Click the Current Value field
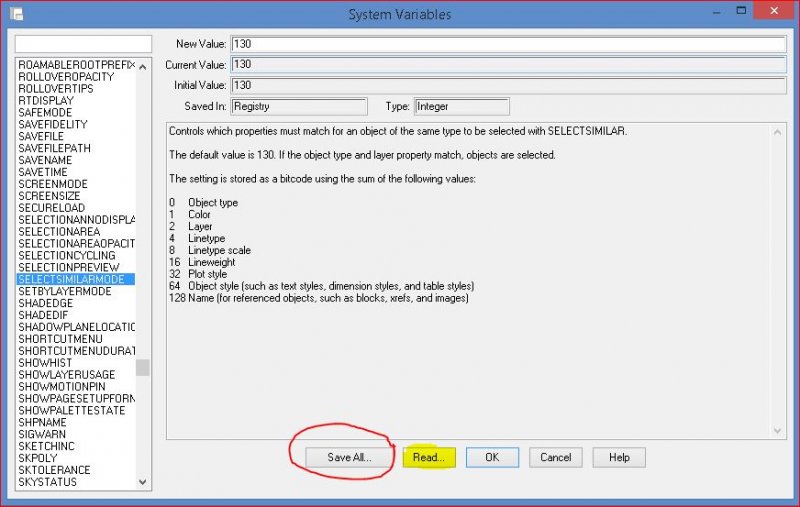 pyautogui.click(x=508, y=64)
